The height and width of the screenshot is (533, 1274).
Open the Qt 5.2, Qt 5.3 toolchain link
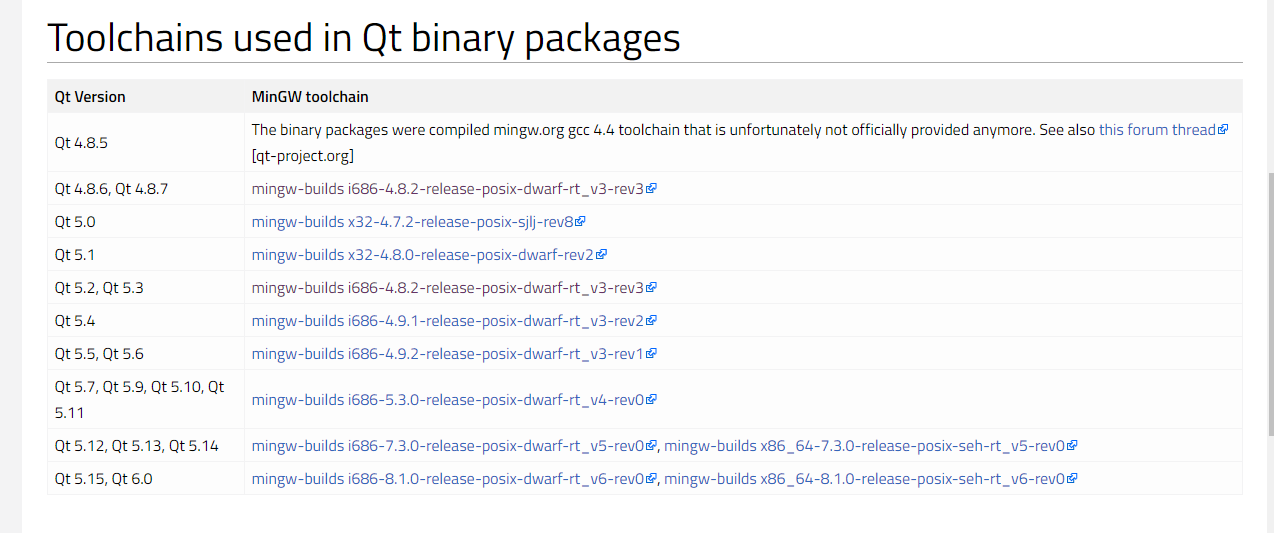coord(448,288)
